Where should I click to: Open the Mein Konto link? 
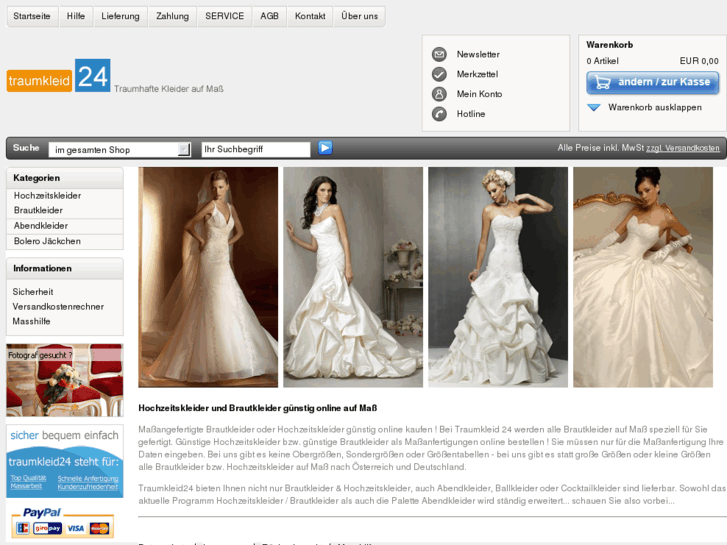coord(479,94)
